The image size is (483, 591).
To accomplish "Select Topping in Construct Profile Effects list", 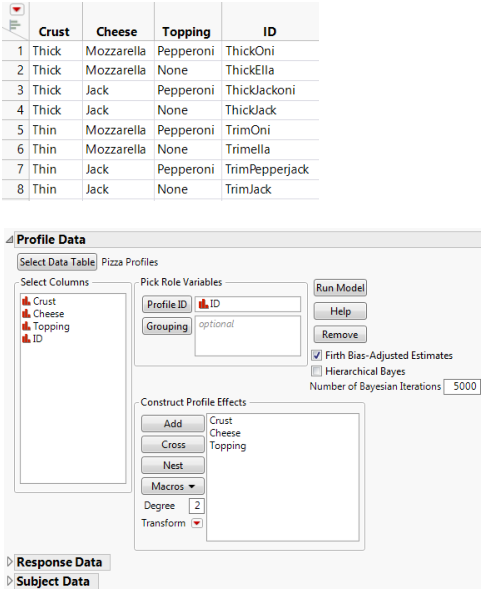I will tap(228, 446).
